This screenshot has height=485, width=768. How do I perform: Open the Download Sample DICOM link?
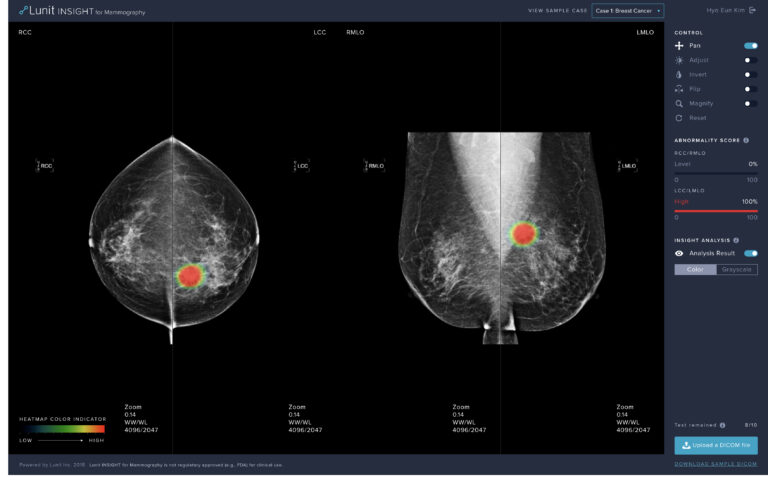(716, 465)
